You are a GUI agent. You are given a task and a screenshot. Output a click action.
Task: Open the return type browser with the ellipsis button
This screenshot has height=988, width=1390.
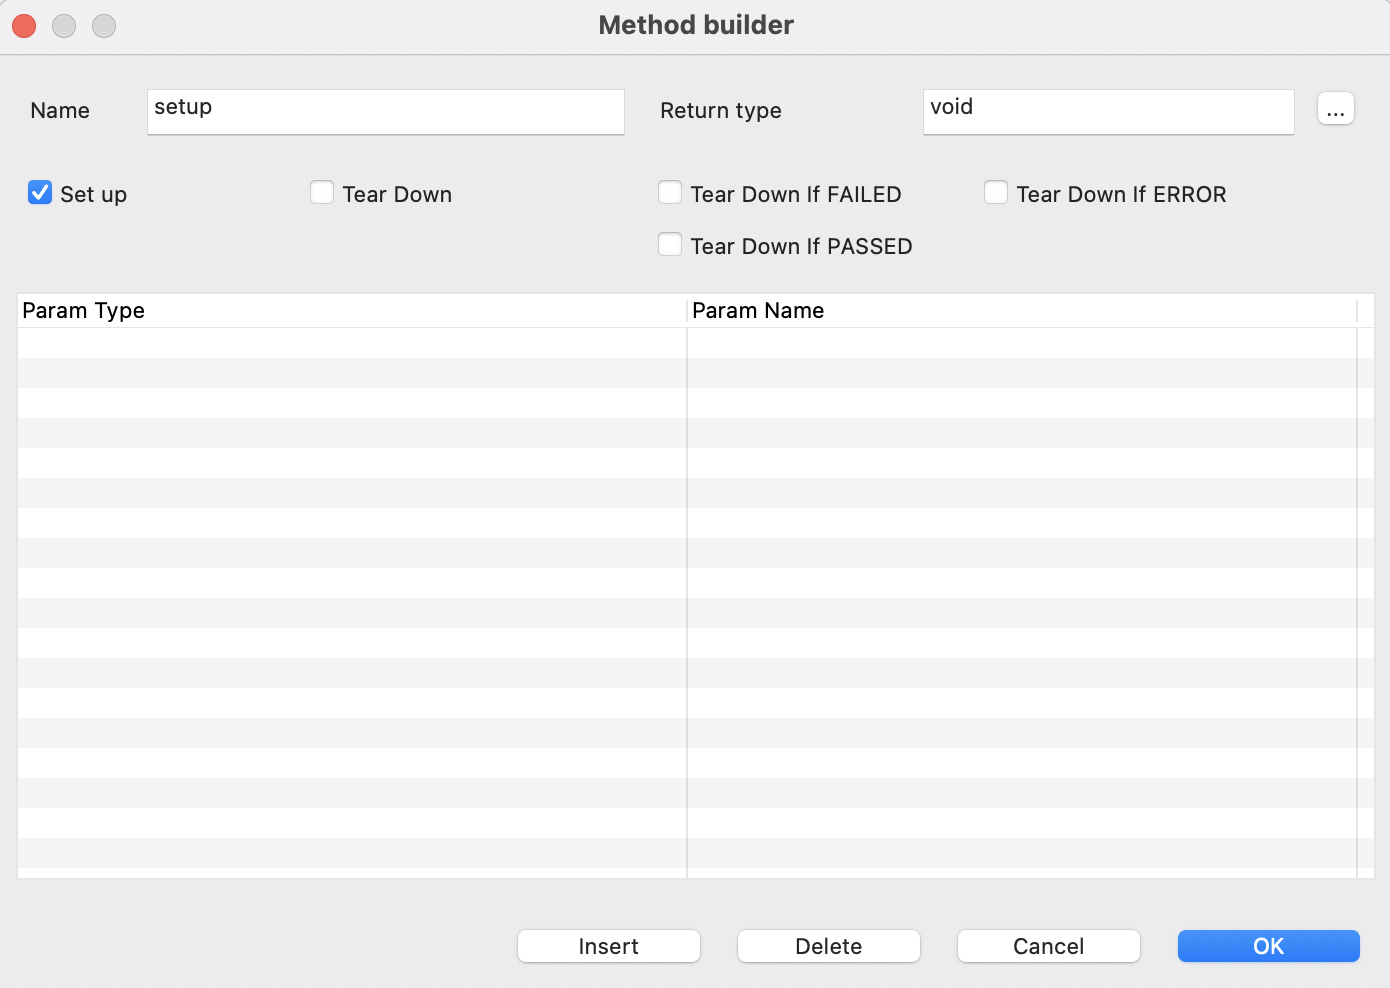[1335, 109]
